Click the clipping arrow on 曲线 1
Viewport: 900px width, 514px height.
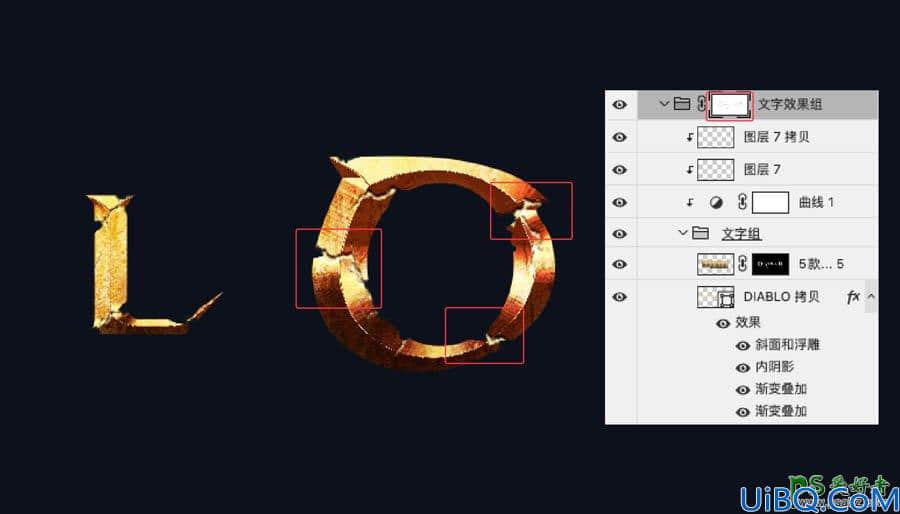(x=690, y=203)
